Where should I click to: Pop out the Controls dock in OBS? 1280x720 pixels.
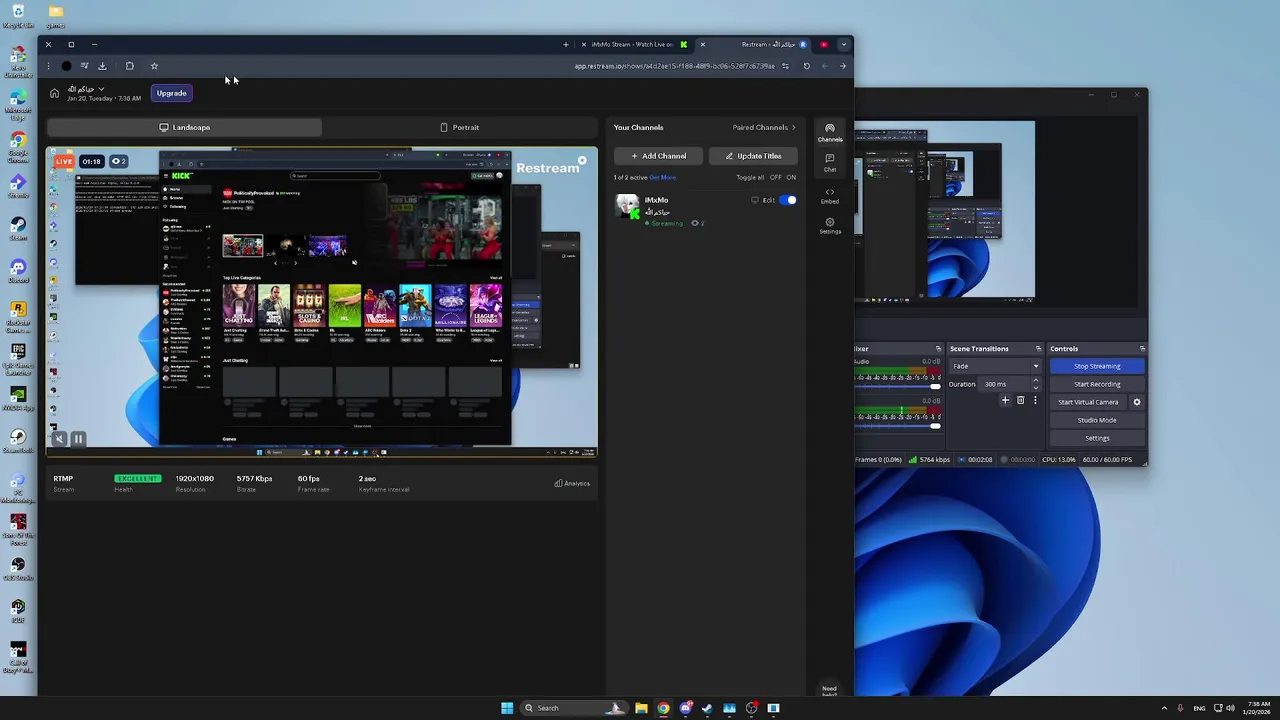click(1142, 349)
